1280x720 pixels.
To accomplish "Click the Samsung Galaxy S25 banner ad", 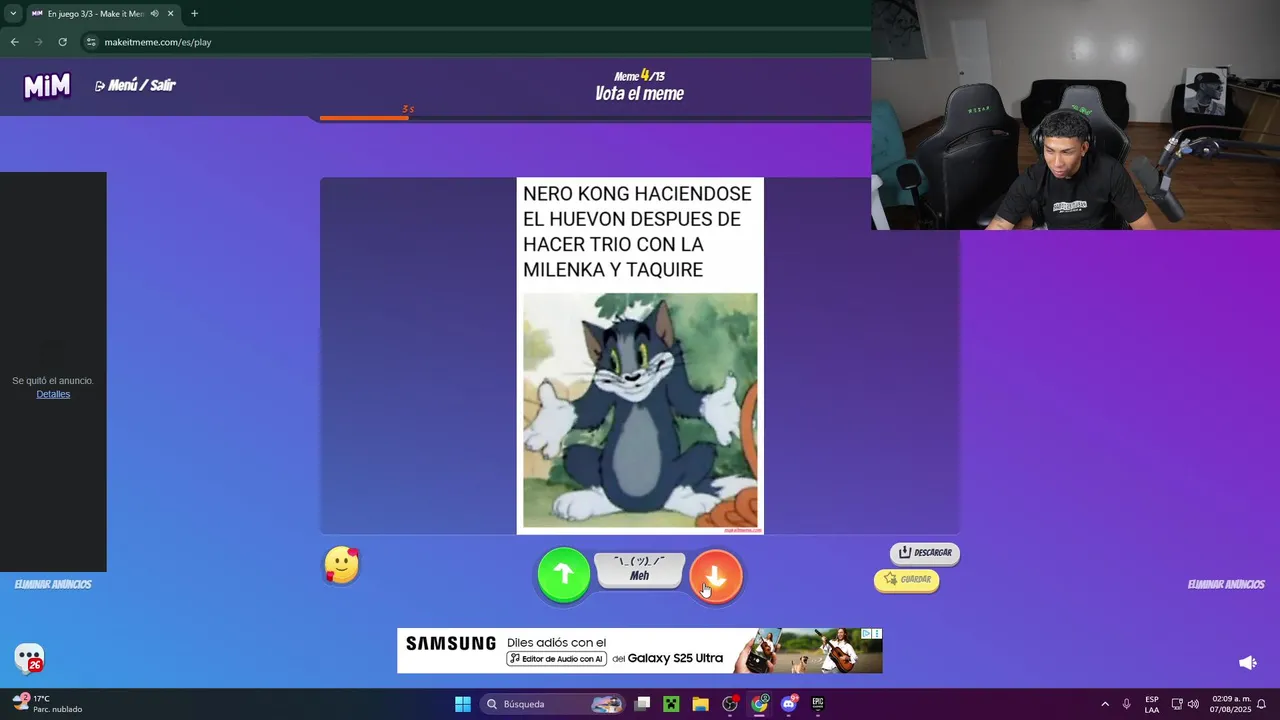I will tap(639, 650).
